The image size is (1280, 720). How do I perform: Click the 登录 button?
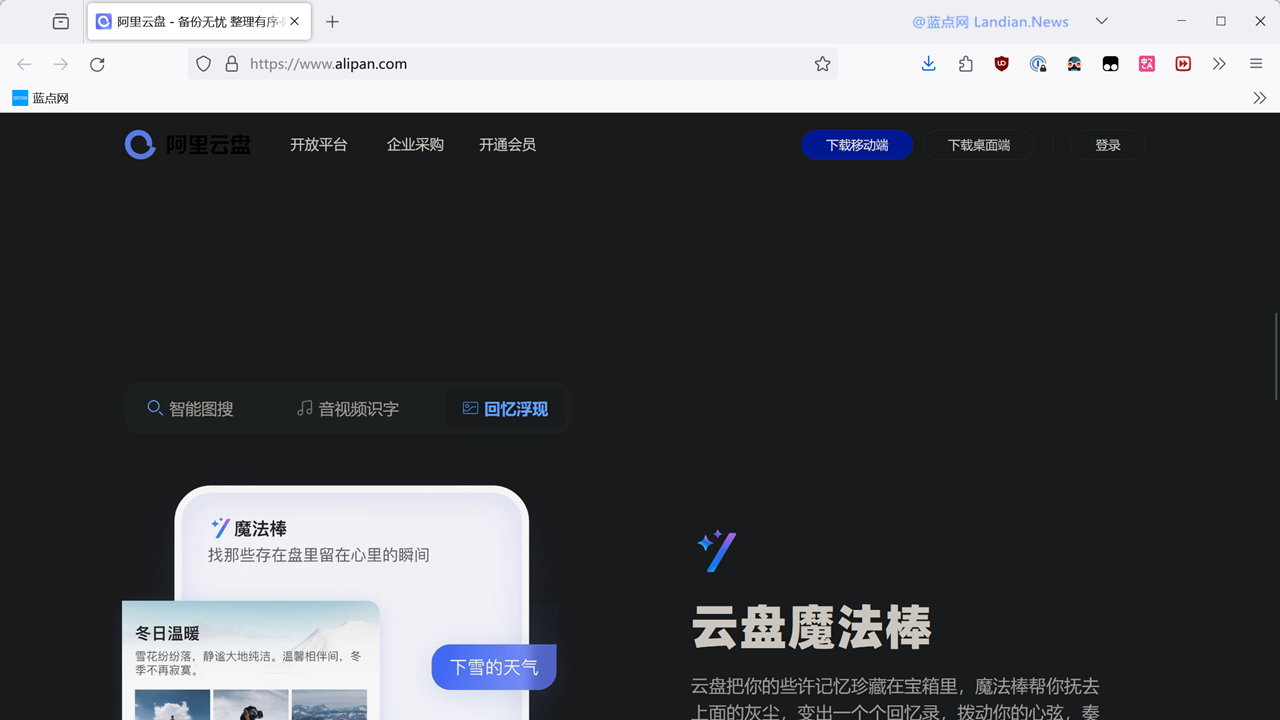[1108, 145]
